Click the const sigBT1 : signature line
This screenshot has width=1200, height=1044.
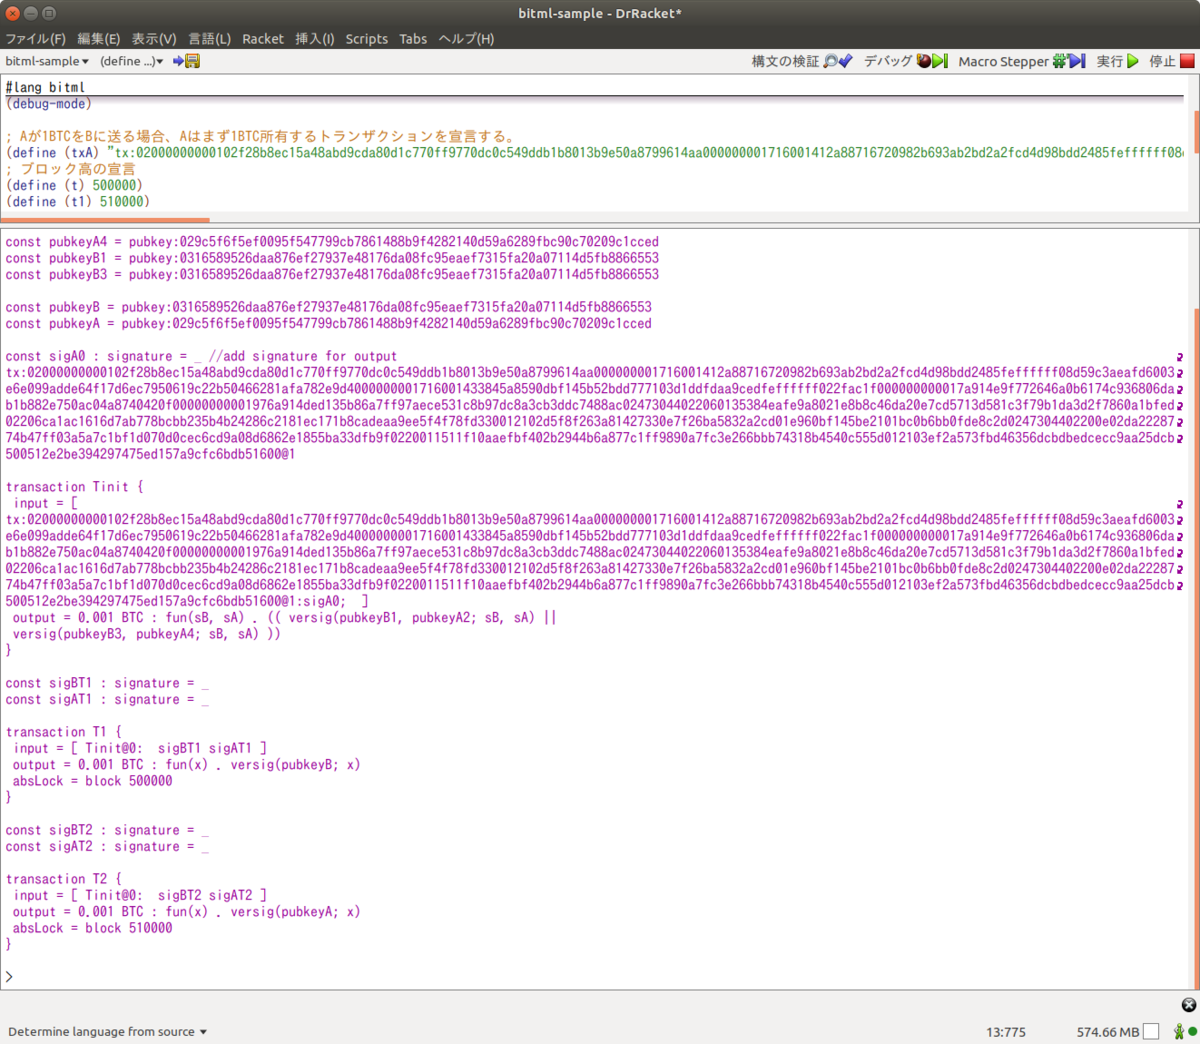[x=107, y=683]
